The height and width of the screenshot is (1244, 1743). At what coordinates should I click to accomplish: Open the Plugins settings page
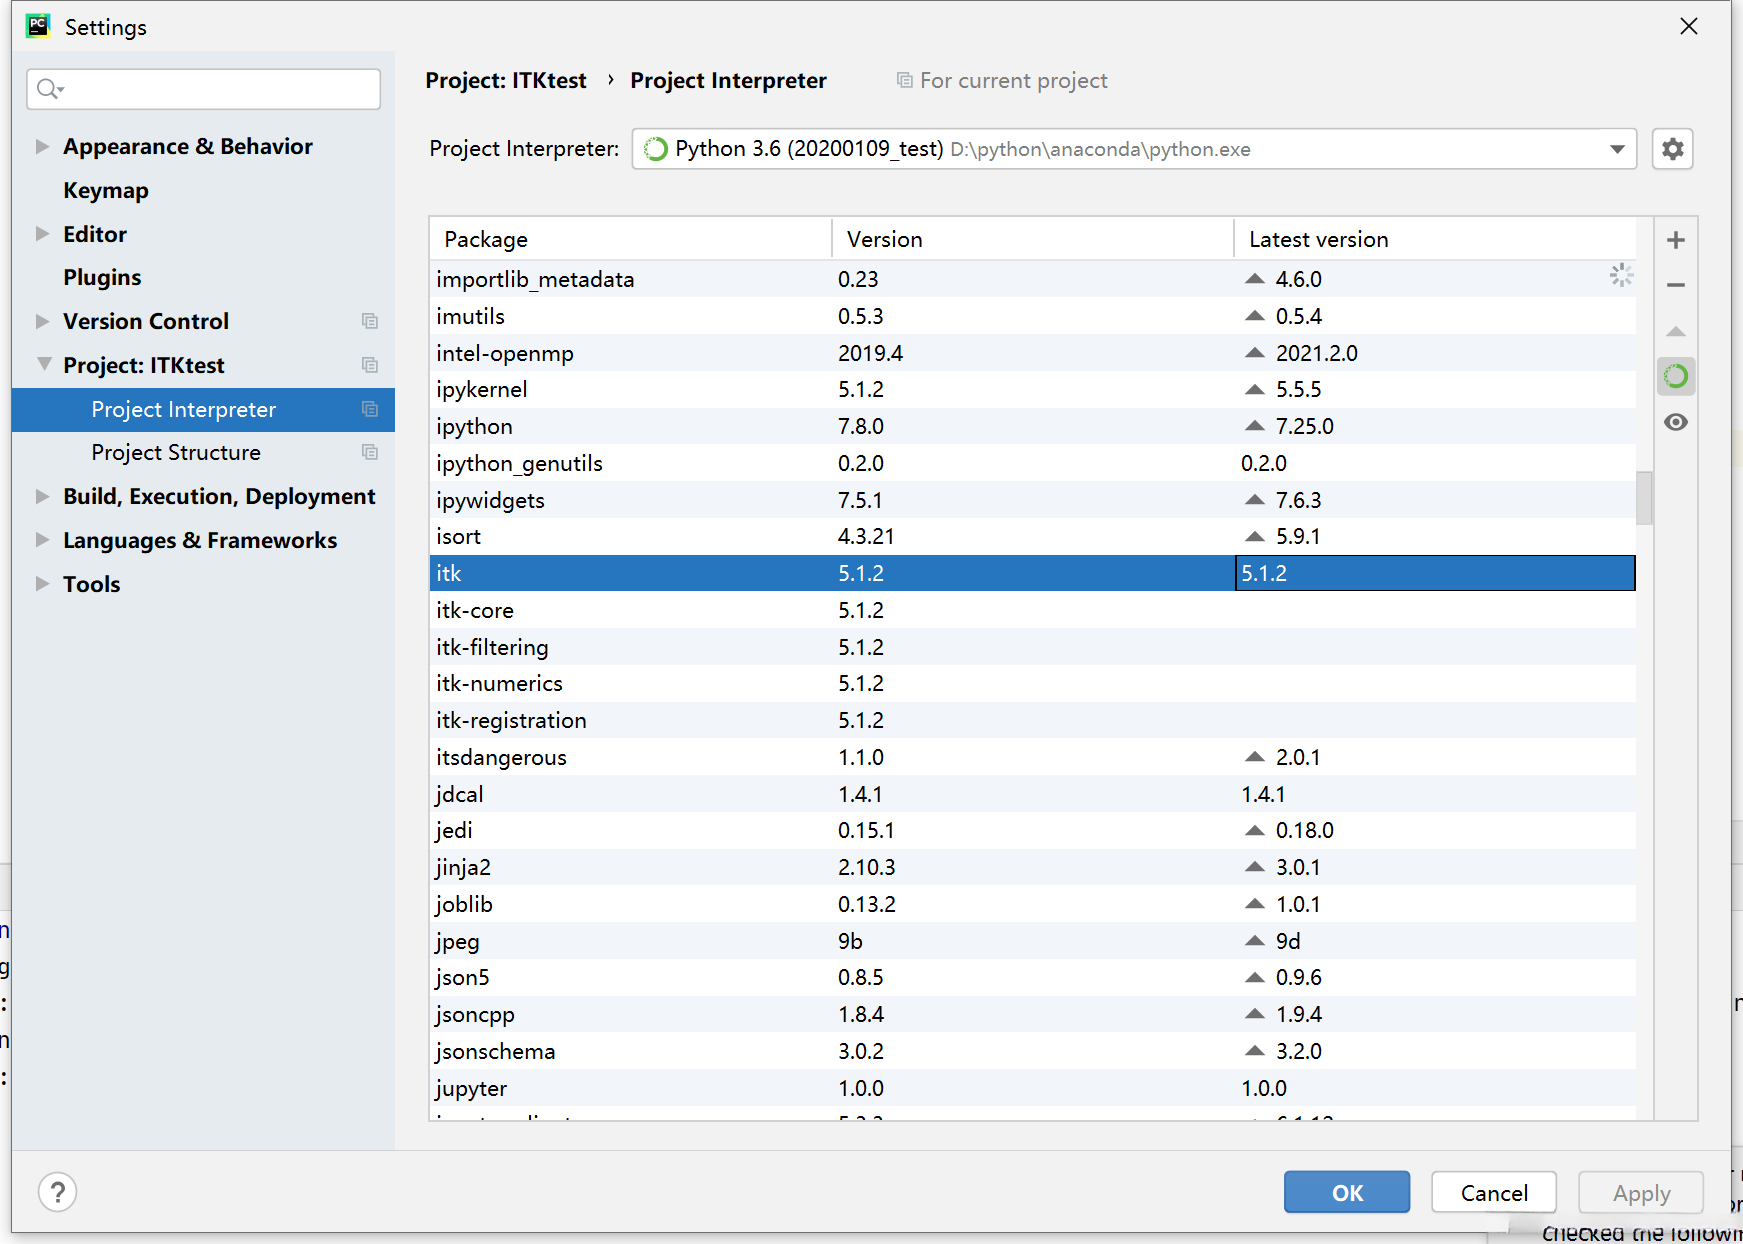click(x=102, y=278)
